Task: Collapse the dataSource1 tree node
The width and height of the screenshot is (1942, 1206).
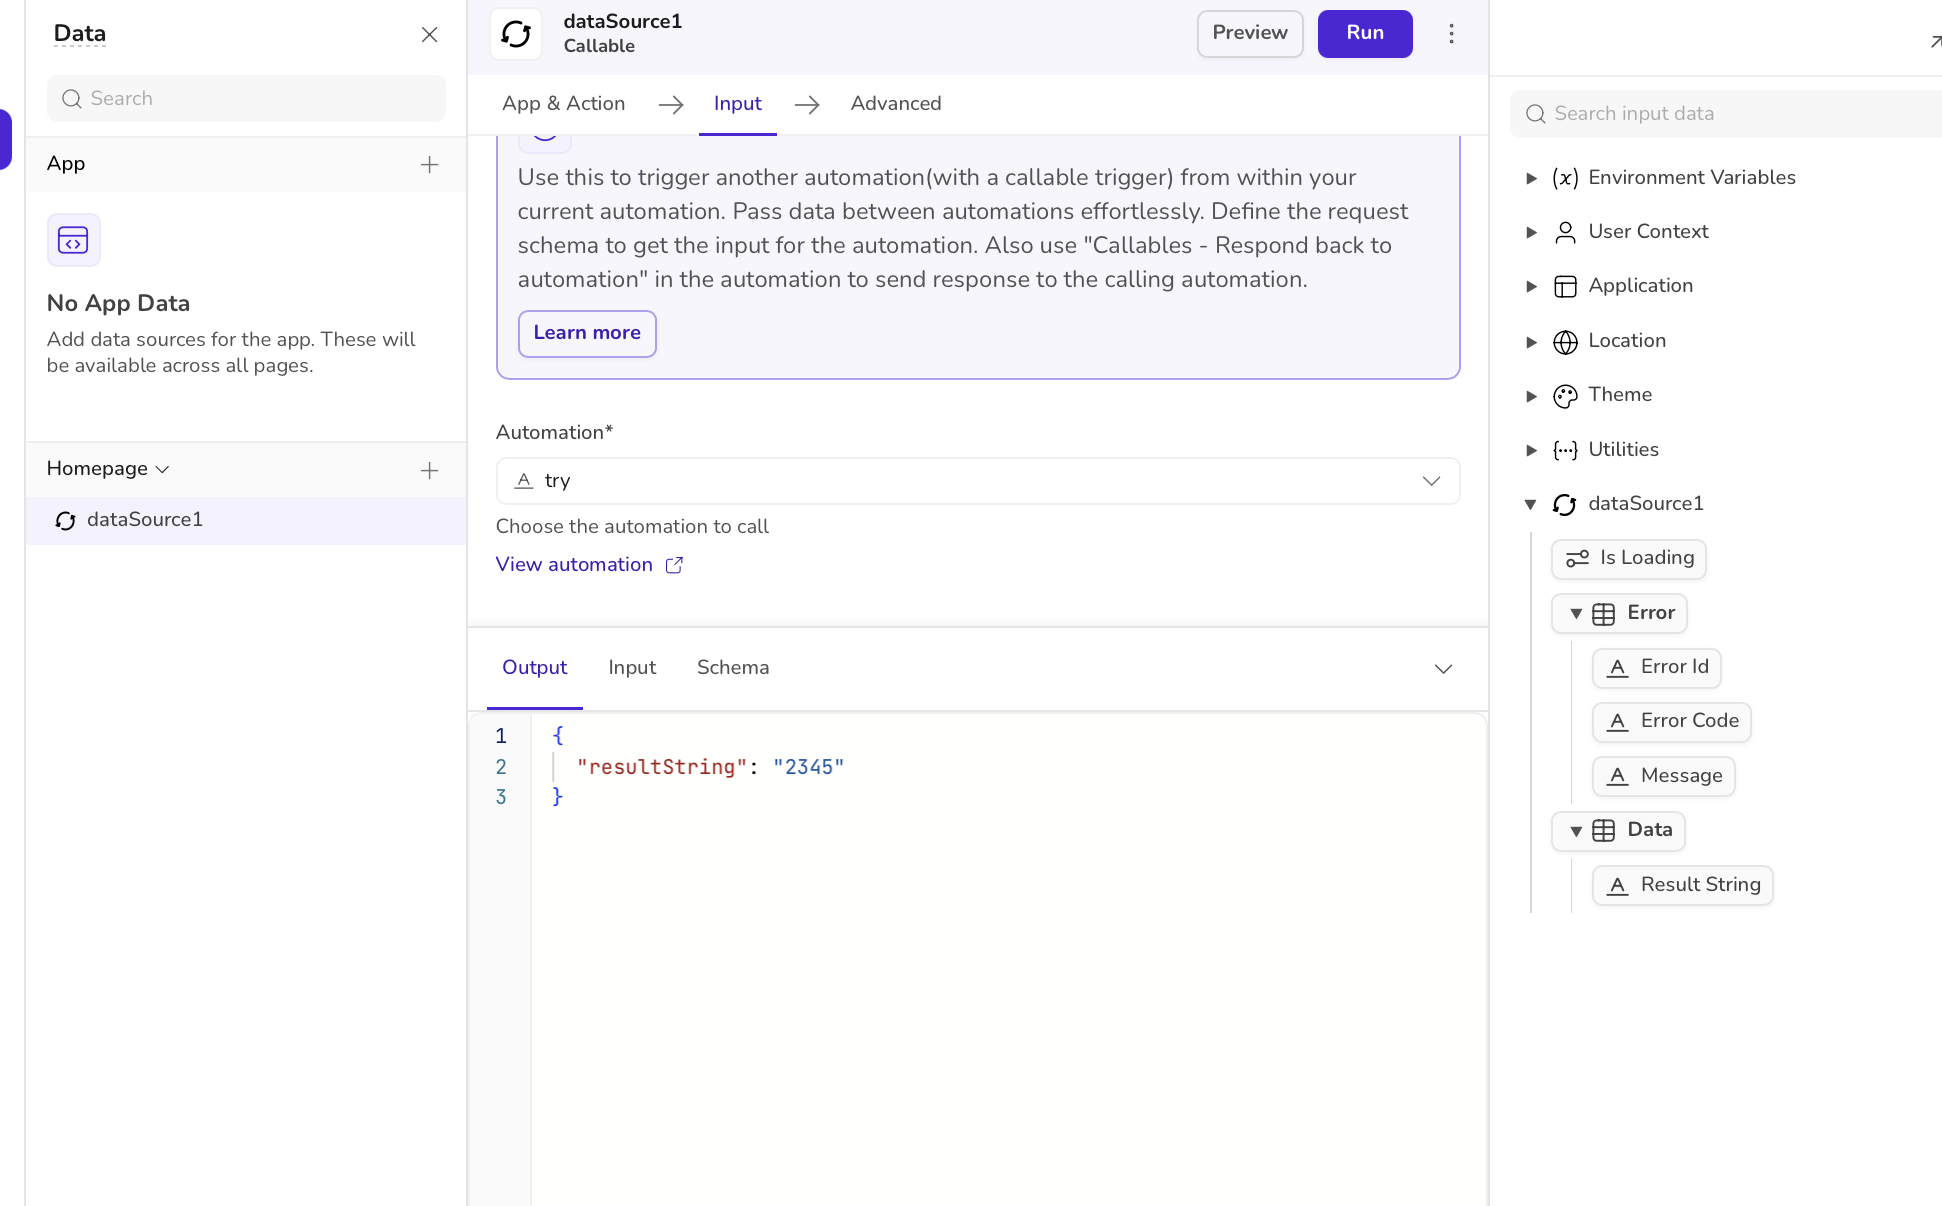Action: click(x=1531, y=504)
